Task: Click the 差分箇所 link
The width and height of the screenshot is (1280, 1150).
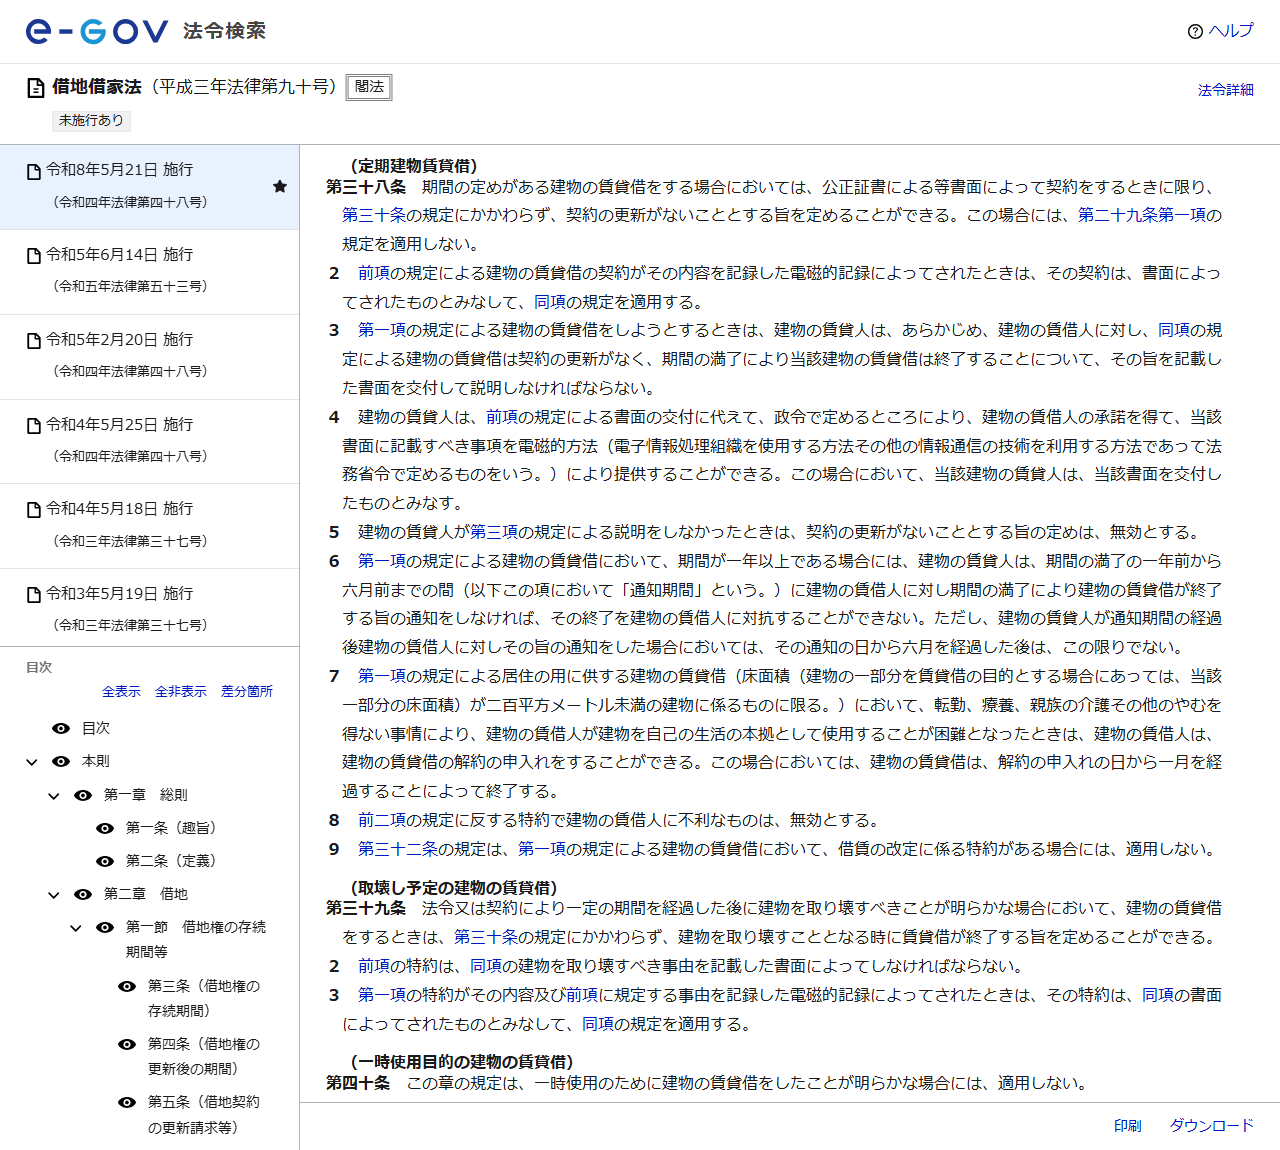Action: tap(247, 692)
